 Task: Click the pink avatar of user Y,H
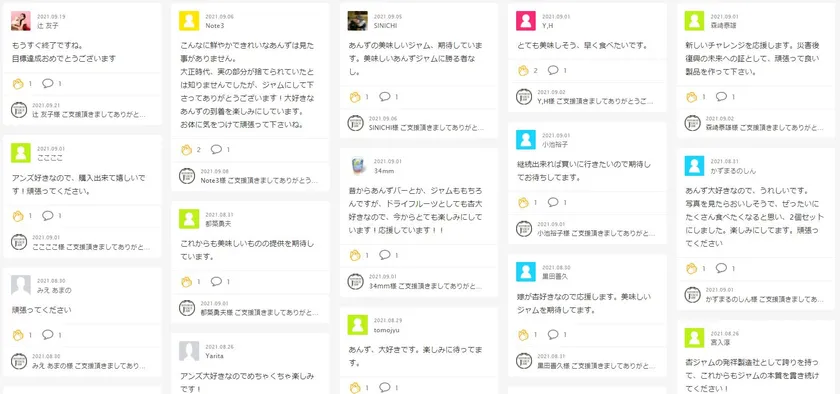(526, 21)
